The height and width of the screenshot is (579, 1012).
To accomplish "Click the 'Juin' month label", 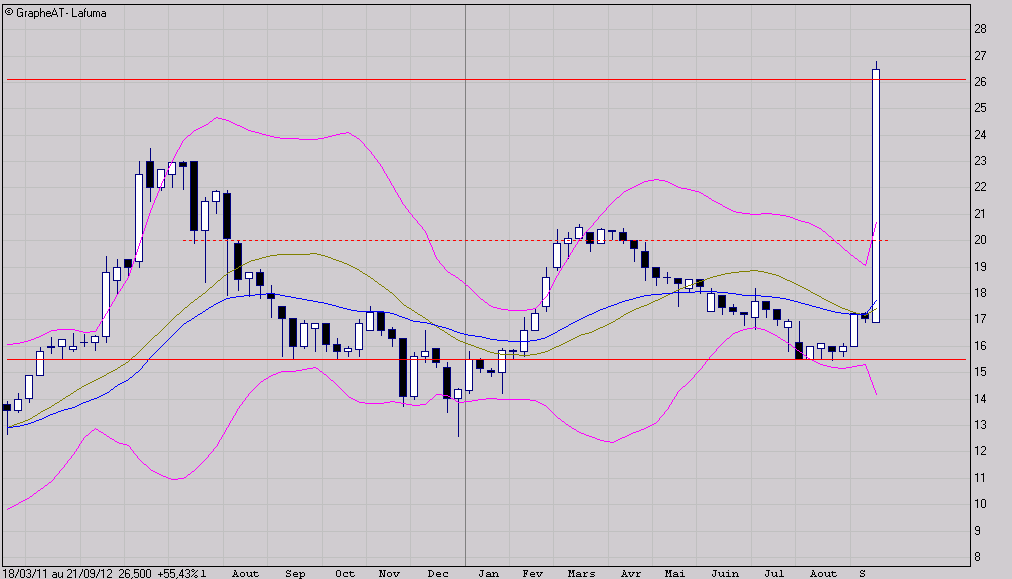I will [725, 573].
